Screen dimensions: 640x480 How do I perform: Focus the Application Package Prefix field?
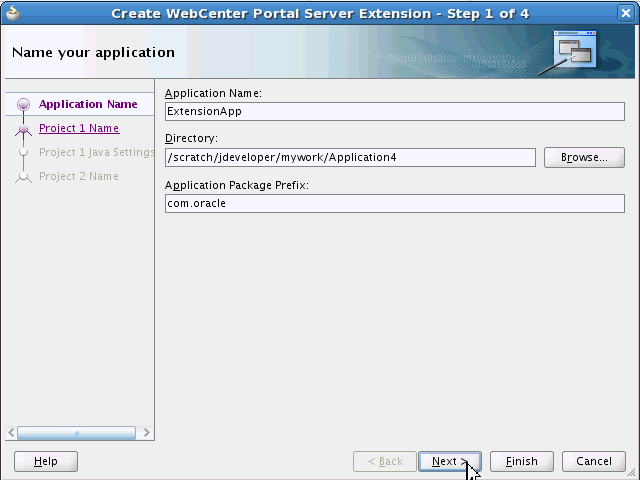(x=395, y=203)
